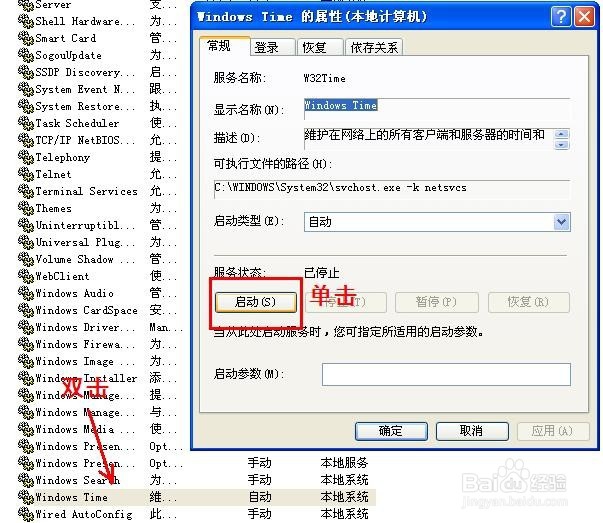Select the Windows Search service name

(x=78, y=480)
